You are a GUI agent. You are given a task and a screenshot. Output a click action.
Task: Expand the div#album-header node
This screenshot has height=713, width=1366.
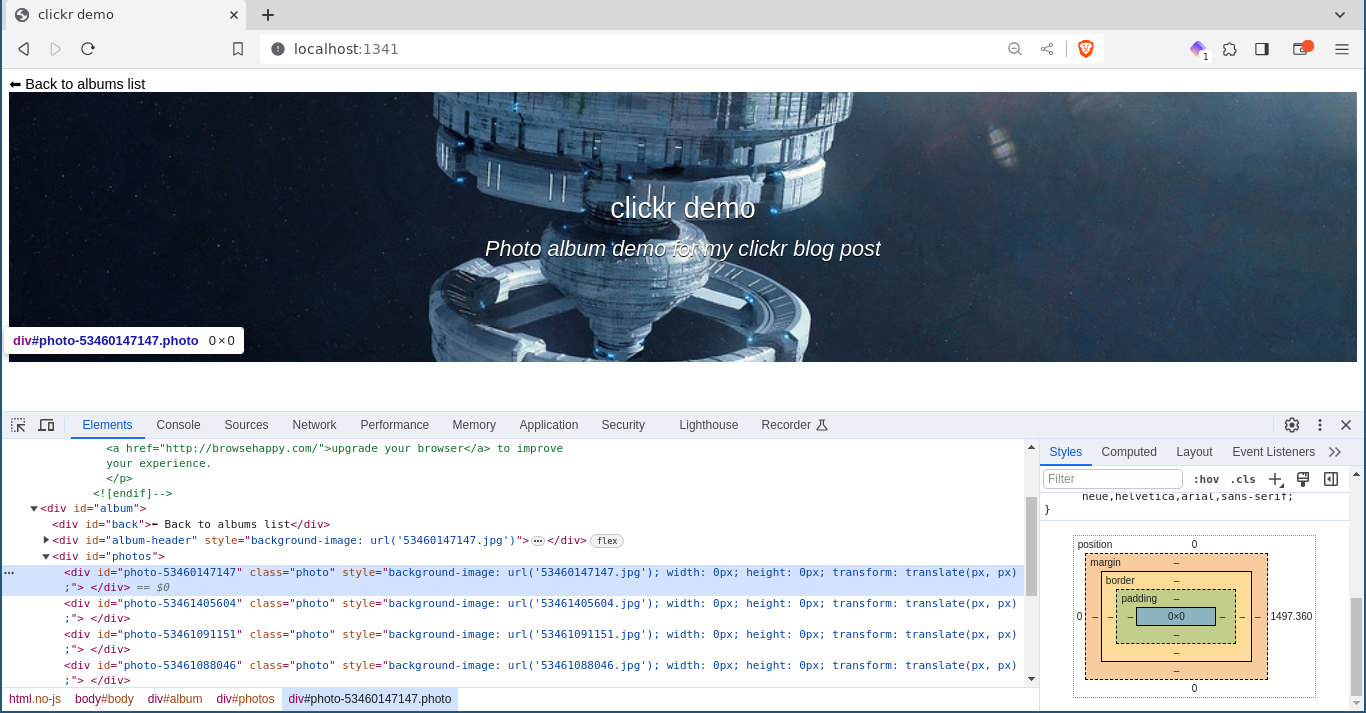(46, 540)
